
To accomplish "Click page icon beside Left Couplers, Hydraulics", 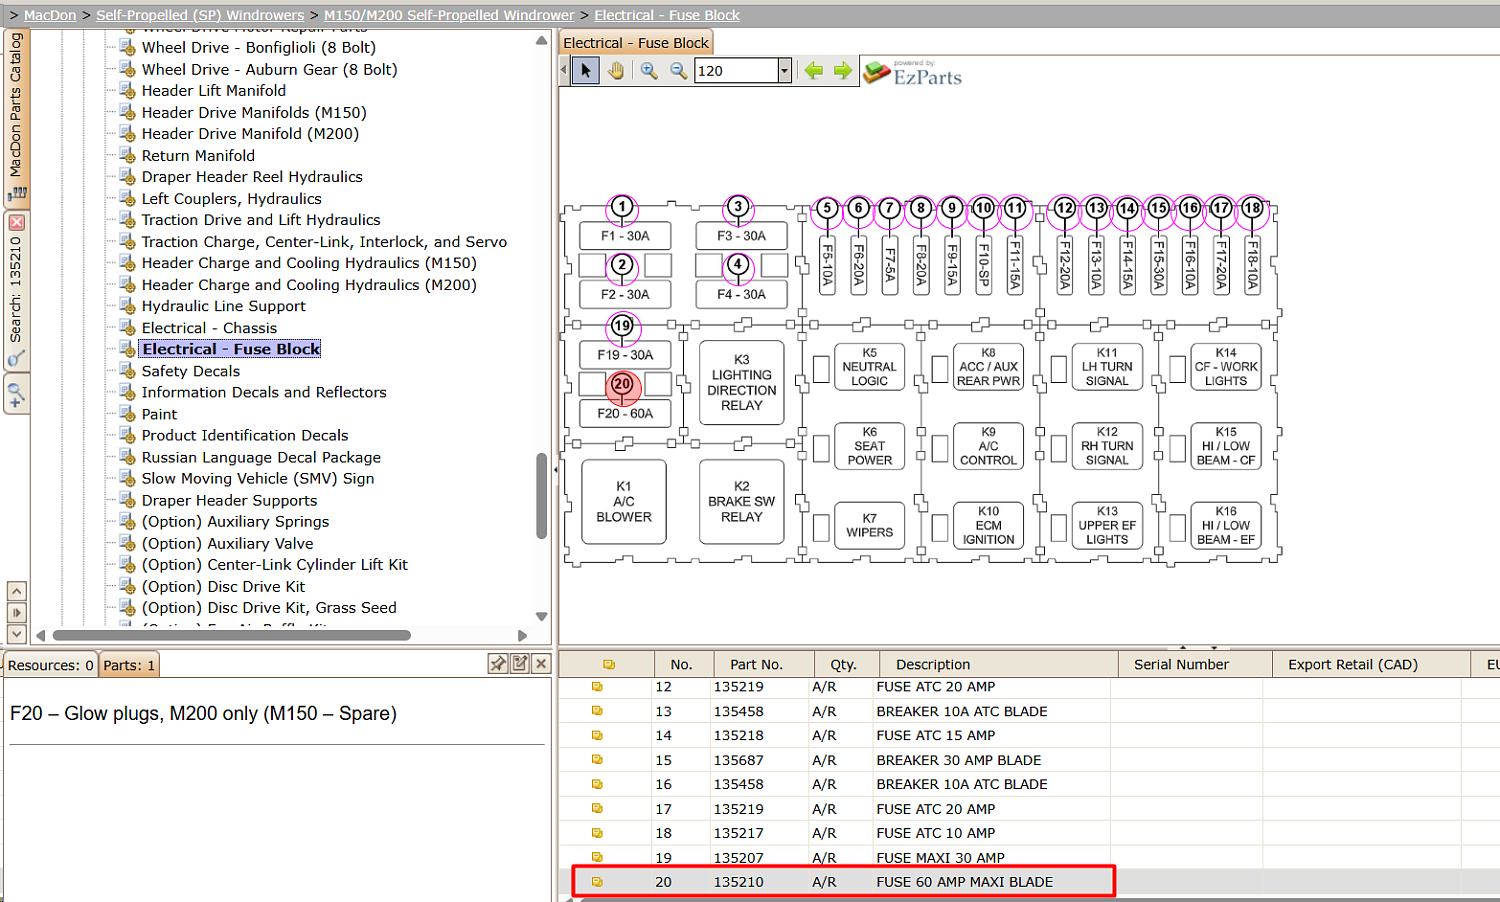I will 127,198.
